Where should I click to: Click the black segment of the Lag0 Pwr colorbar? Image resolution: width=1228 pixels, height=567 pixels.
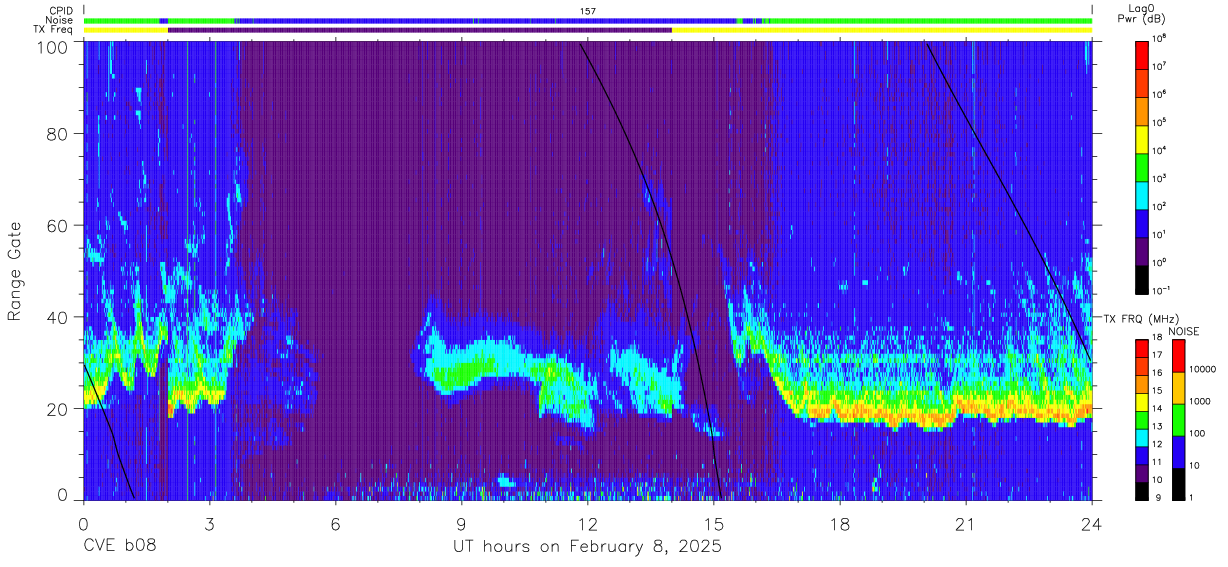coord(1142,278)
